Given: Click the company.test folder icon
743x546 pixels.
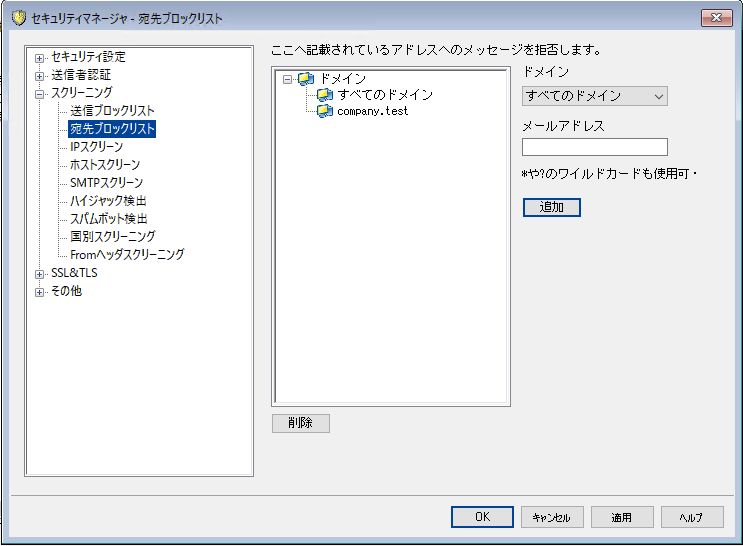Looking at the screenshot, I should (324, 111).
